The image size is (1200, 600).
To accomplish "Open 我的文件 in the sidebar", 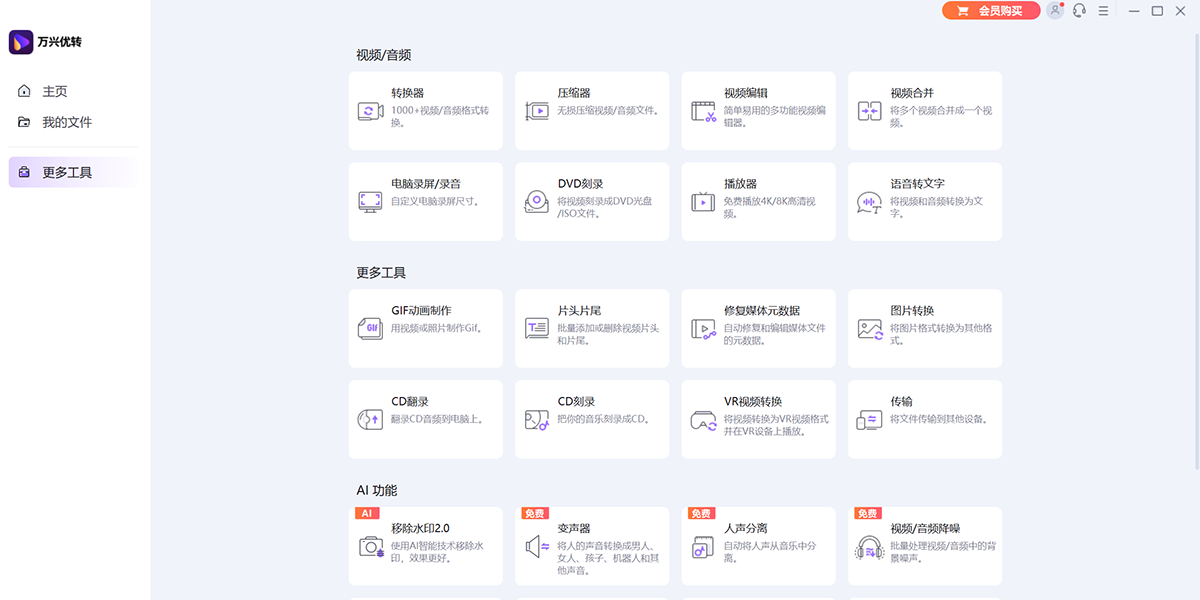I will click(66, 122).
